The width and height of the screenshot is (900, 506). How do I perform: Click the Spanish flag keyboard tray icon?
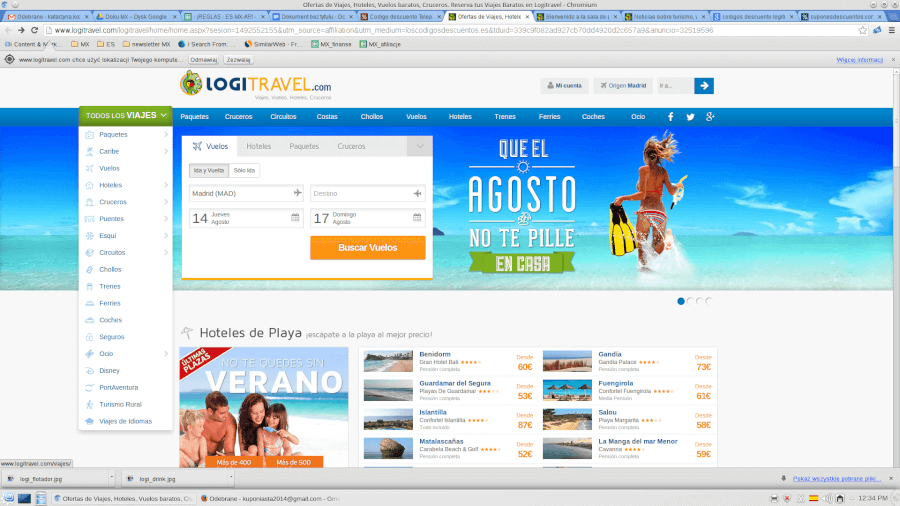813,498
